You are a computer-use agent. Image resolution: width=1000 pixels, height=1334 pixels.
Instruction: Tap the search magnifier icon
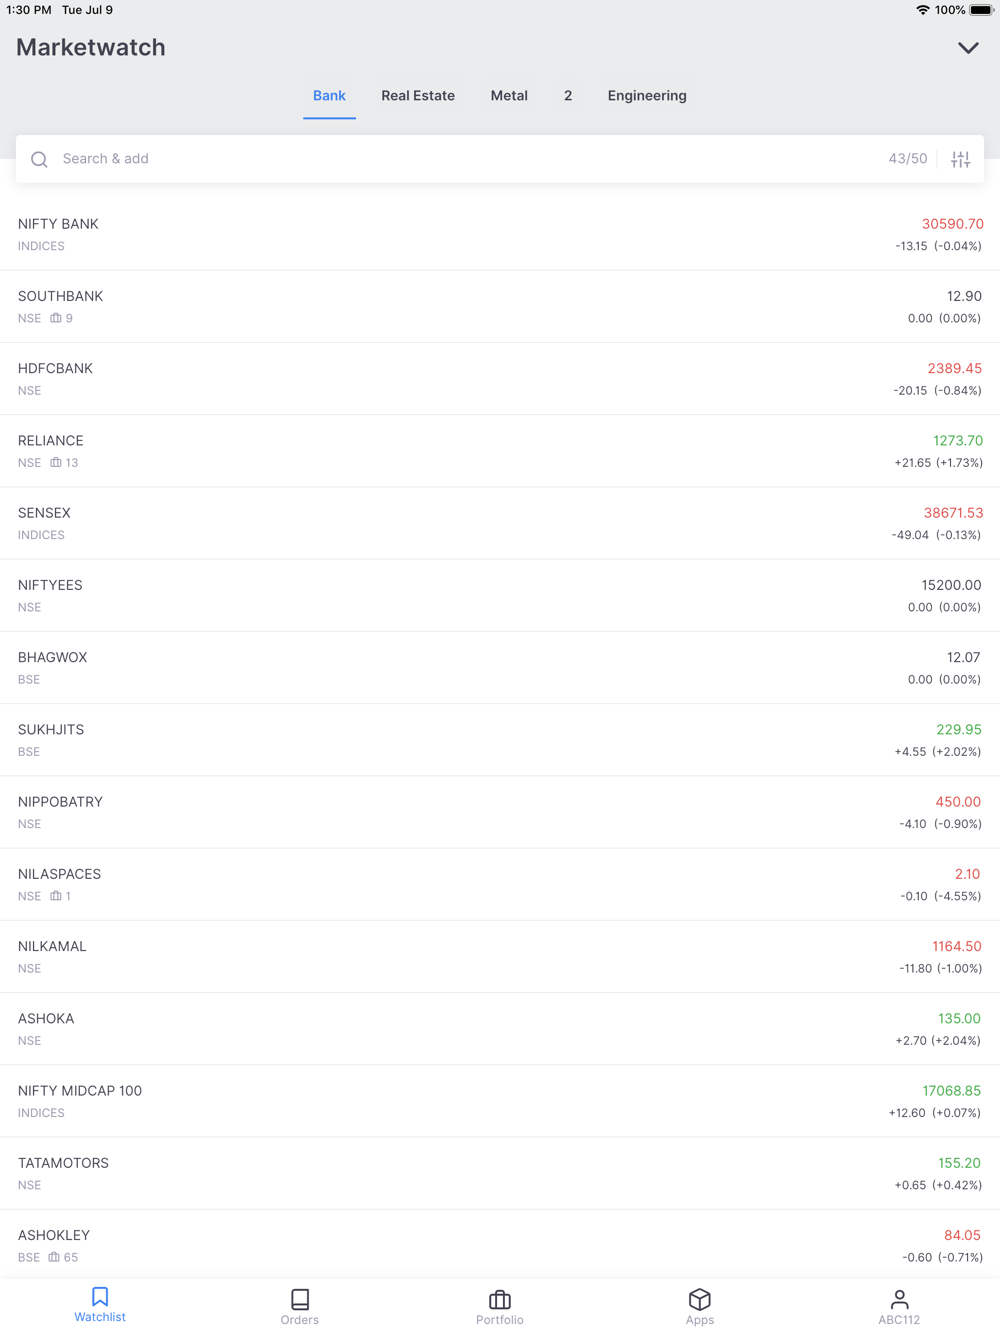point(40,159)
